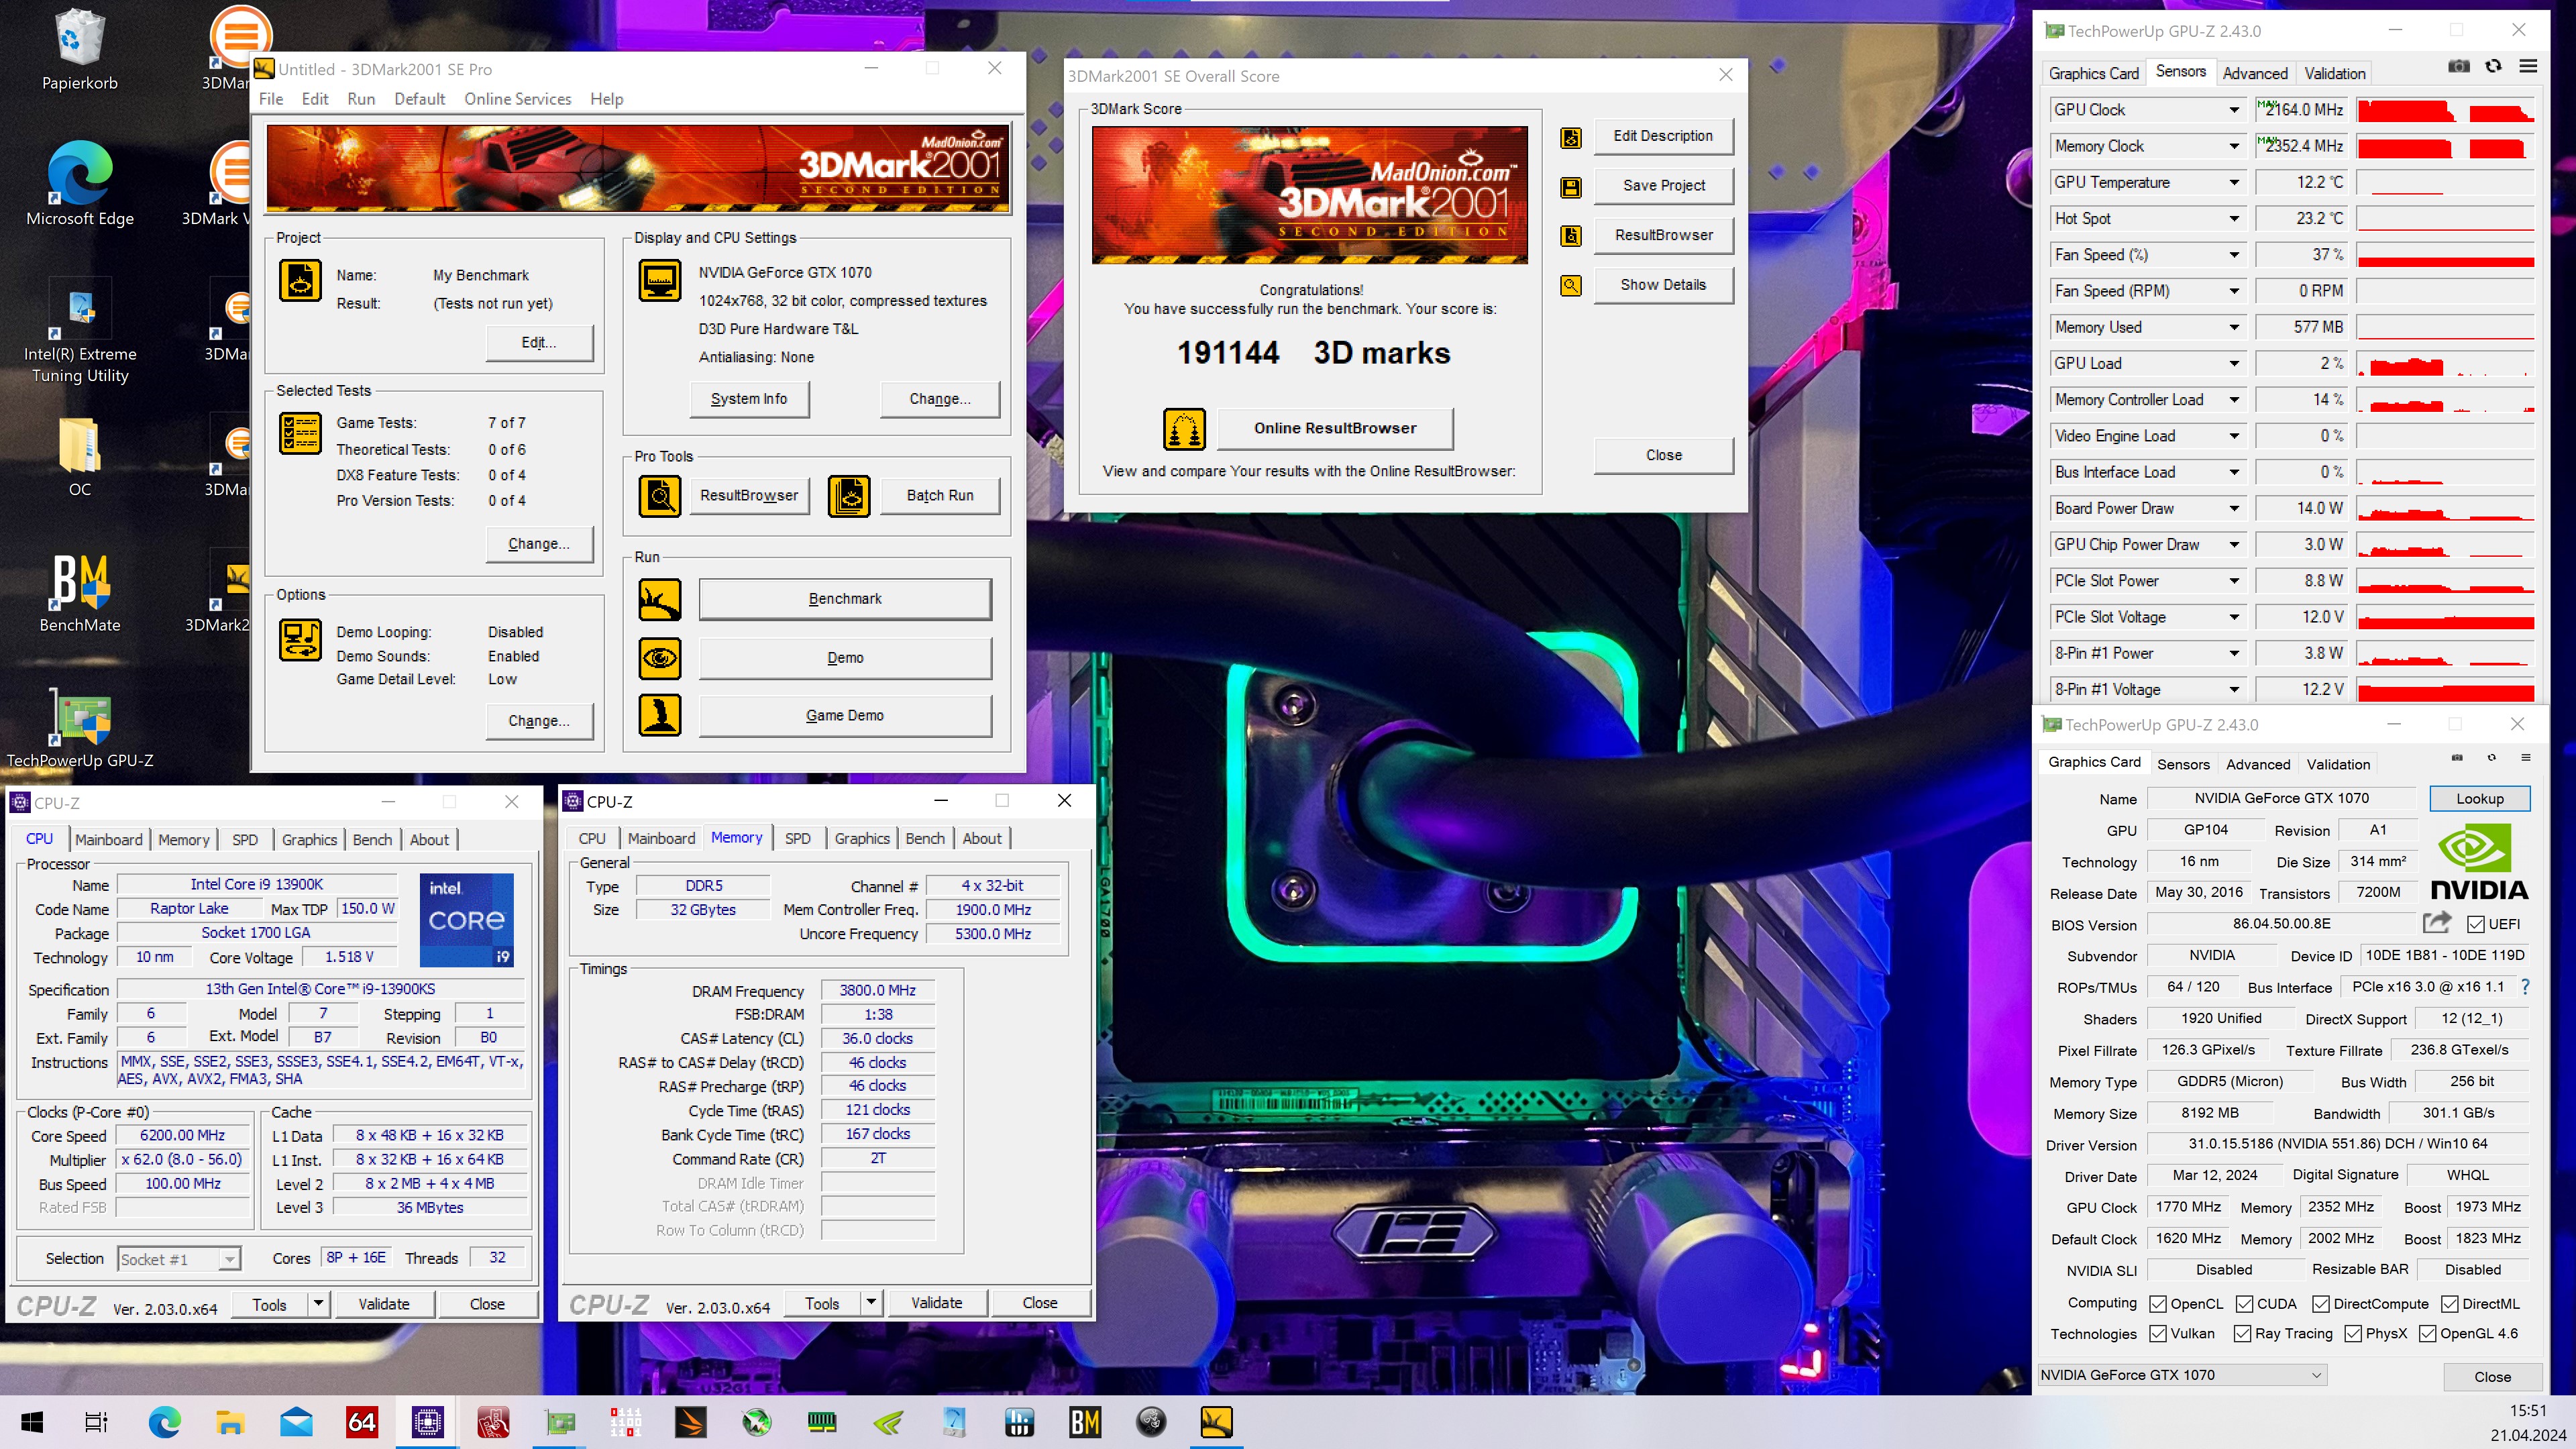This screenshot has height=1449, width=2576.
Task: Click the Benchmark run icon in 3DMark2001
Action: [x=660, y=599]
